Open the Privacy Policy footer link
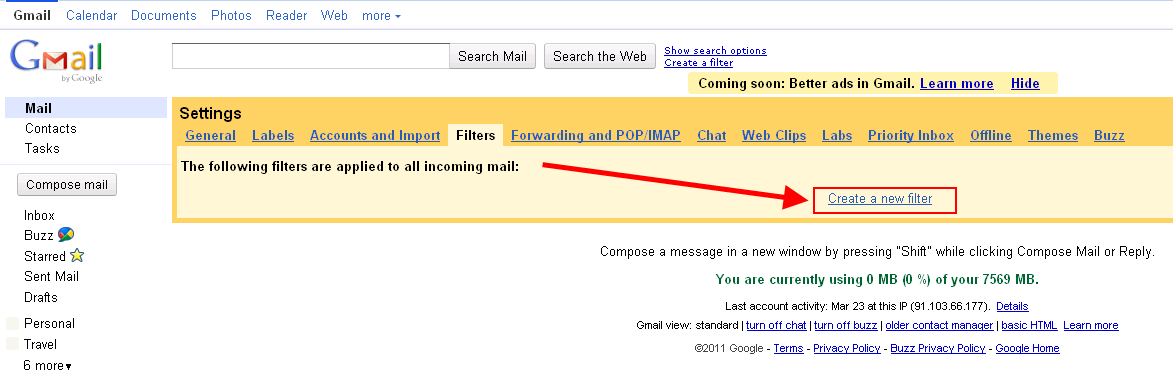This screenshot has width=1173, height=381. click(x=847, y=348)
